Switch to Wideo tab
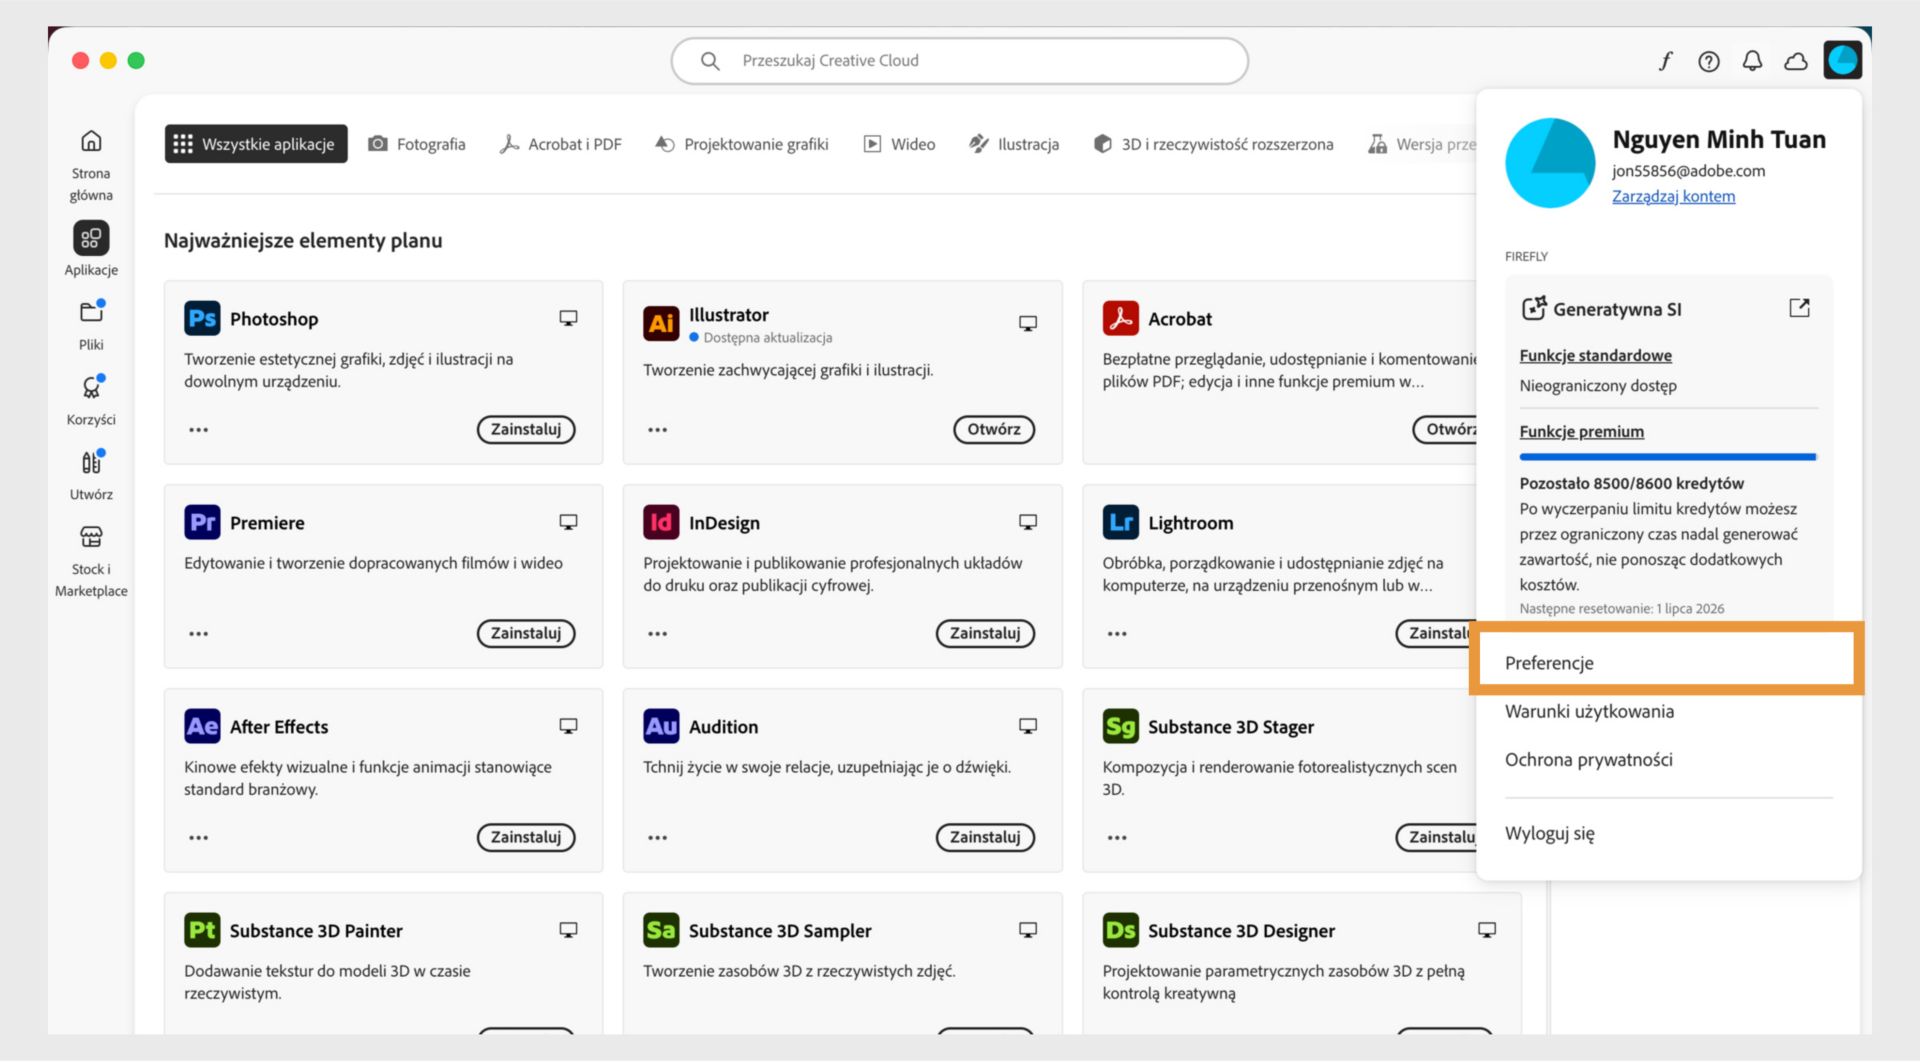 [899, 144]
